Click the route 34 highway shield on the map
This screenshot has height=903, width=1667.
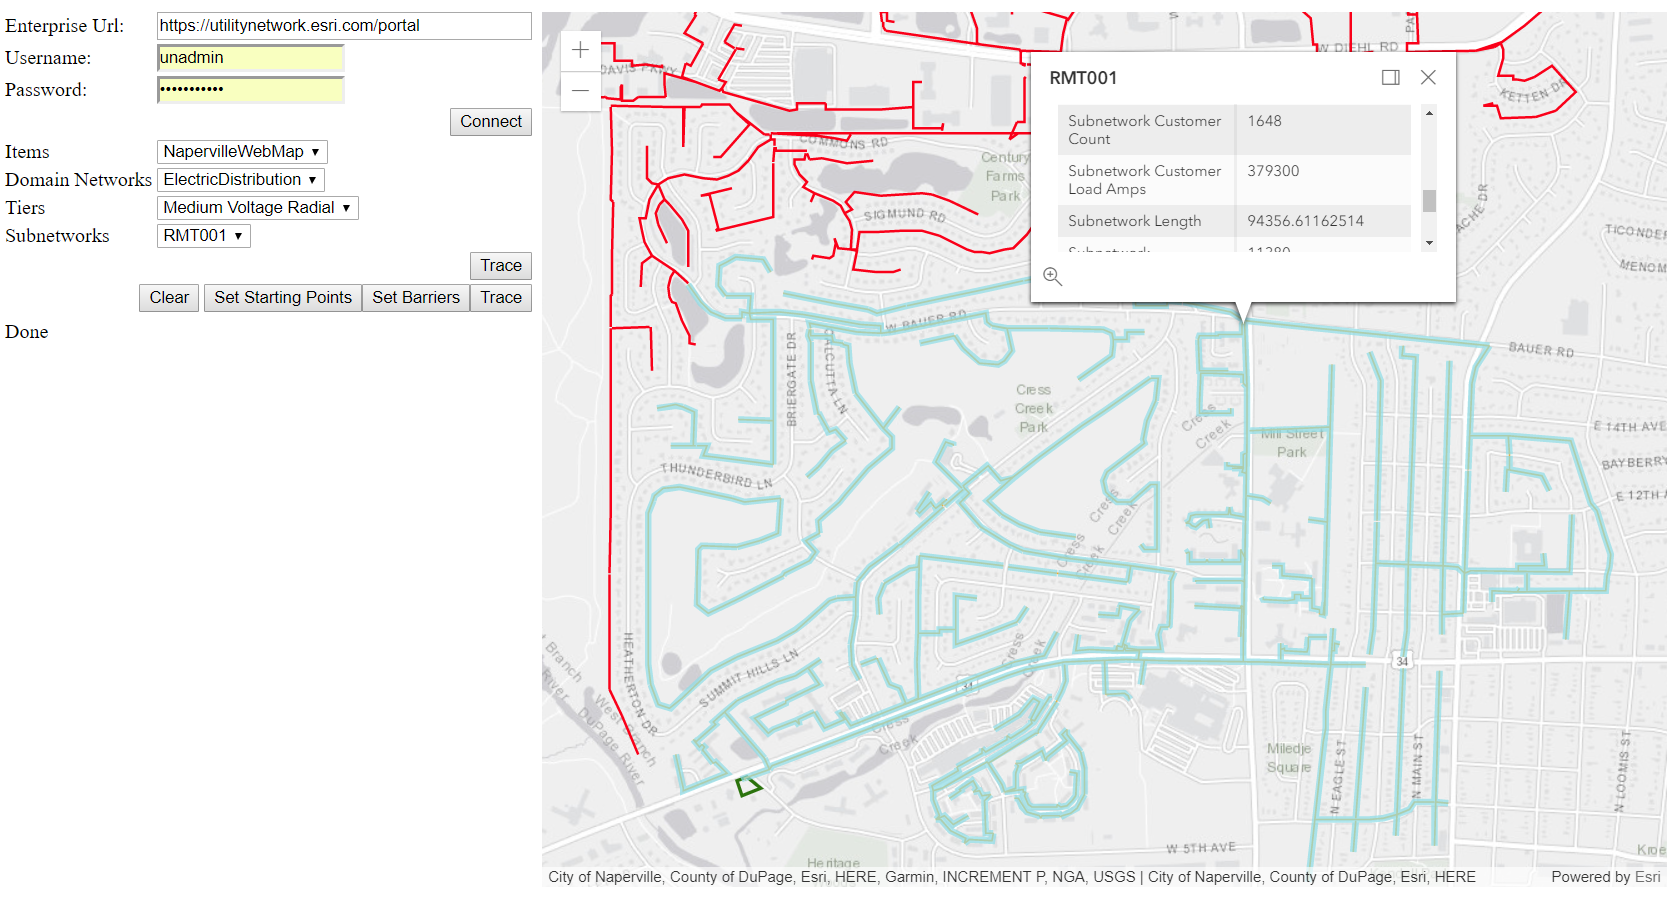(1402, 661)
